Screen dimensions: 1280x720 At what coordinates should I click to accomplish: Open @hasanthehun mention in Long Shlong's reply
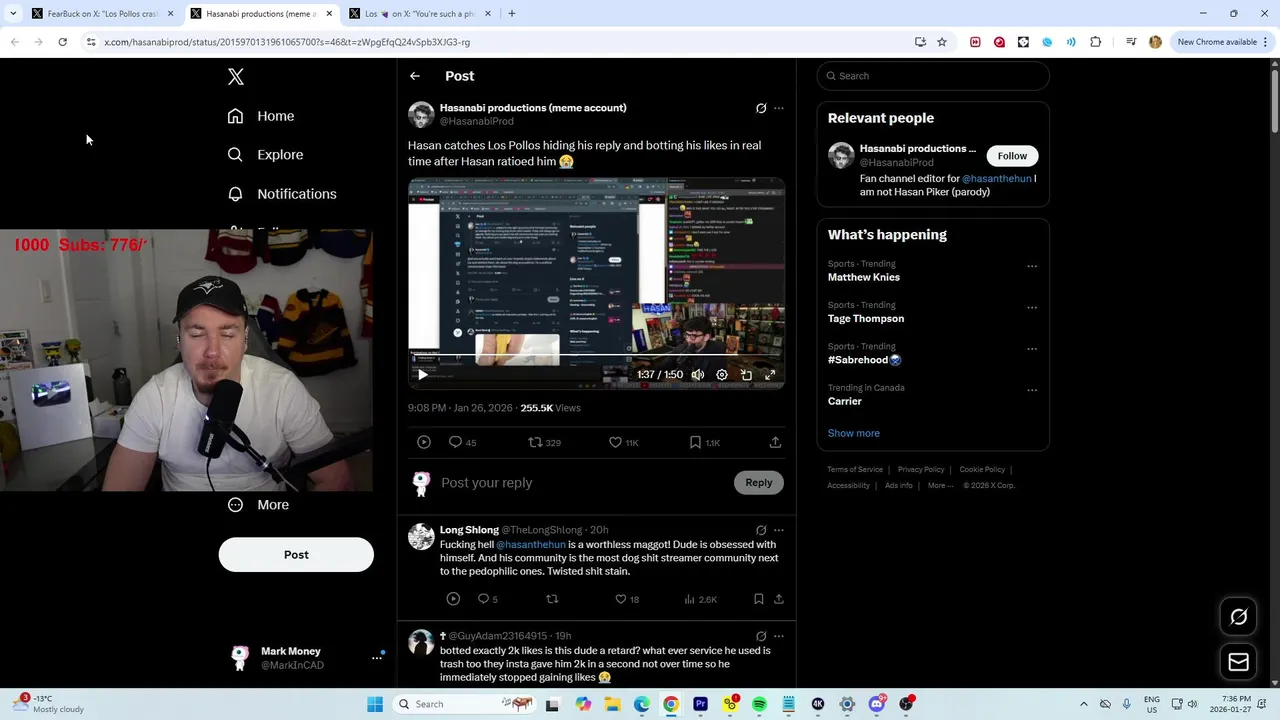(531, 545)
